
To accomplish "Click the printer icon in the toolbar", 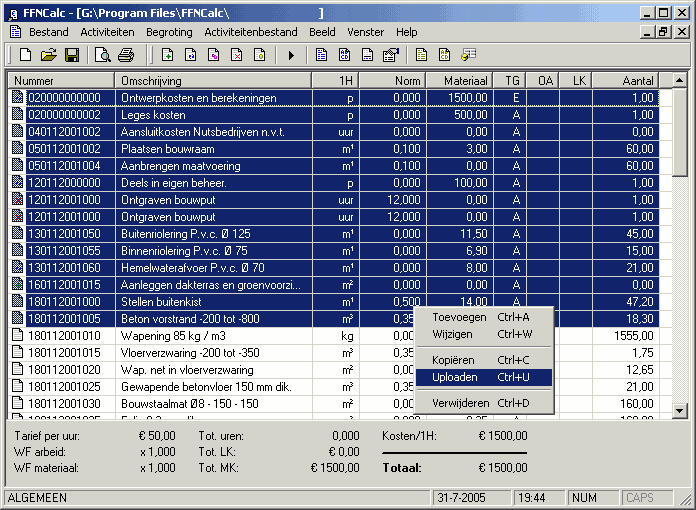I will [x=126, y=55].
